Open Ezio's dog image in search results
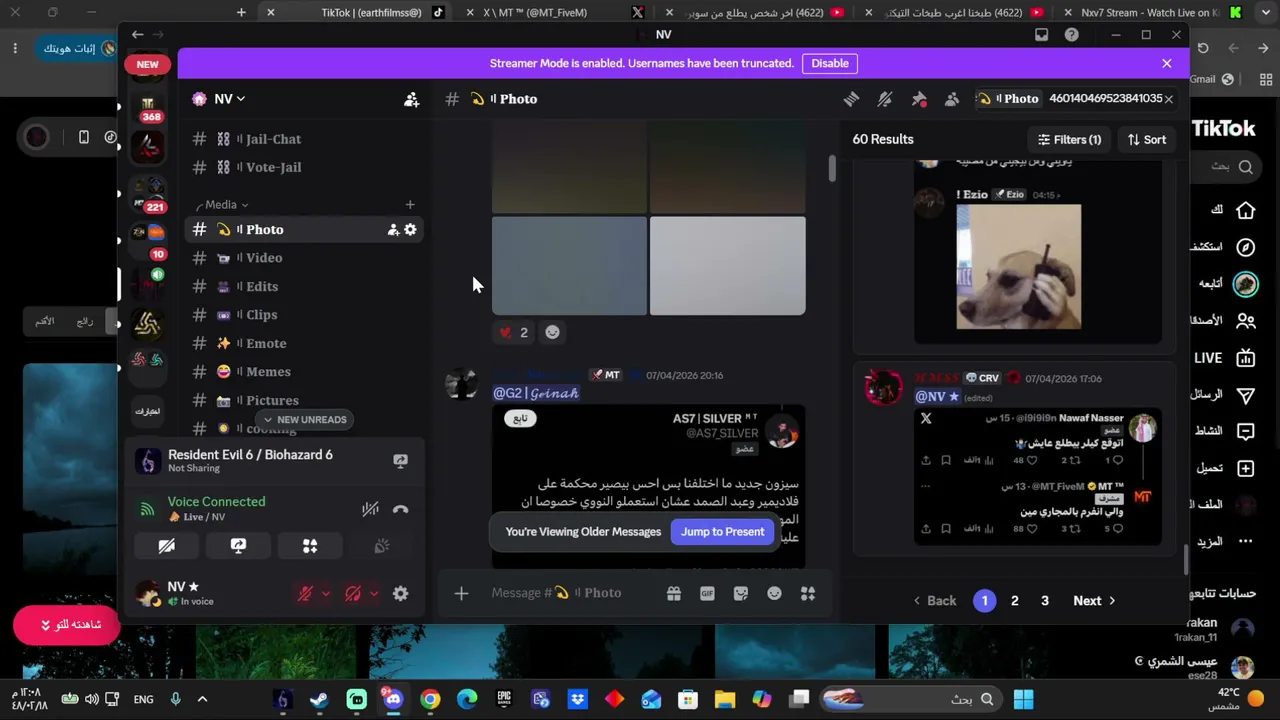This screenshot has height=720, width=1280. (x=1018, y=267)
